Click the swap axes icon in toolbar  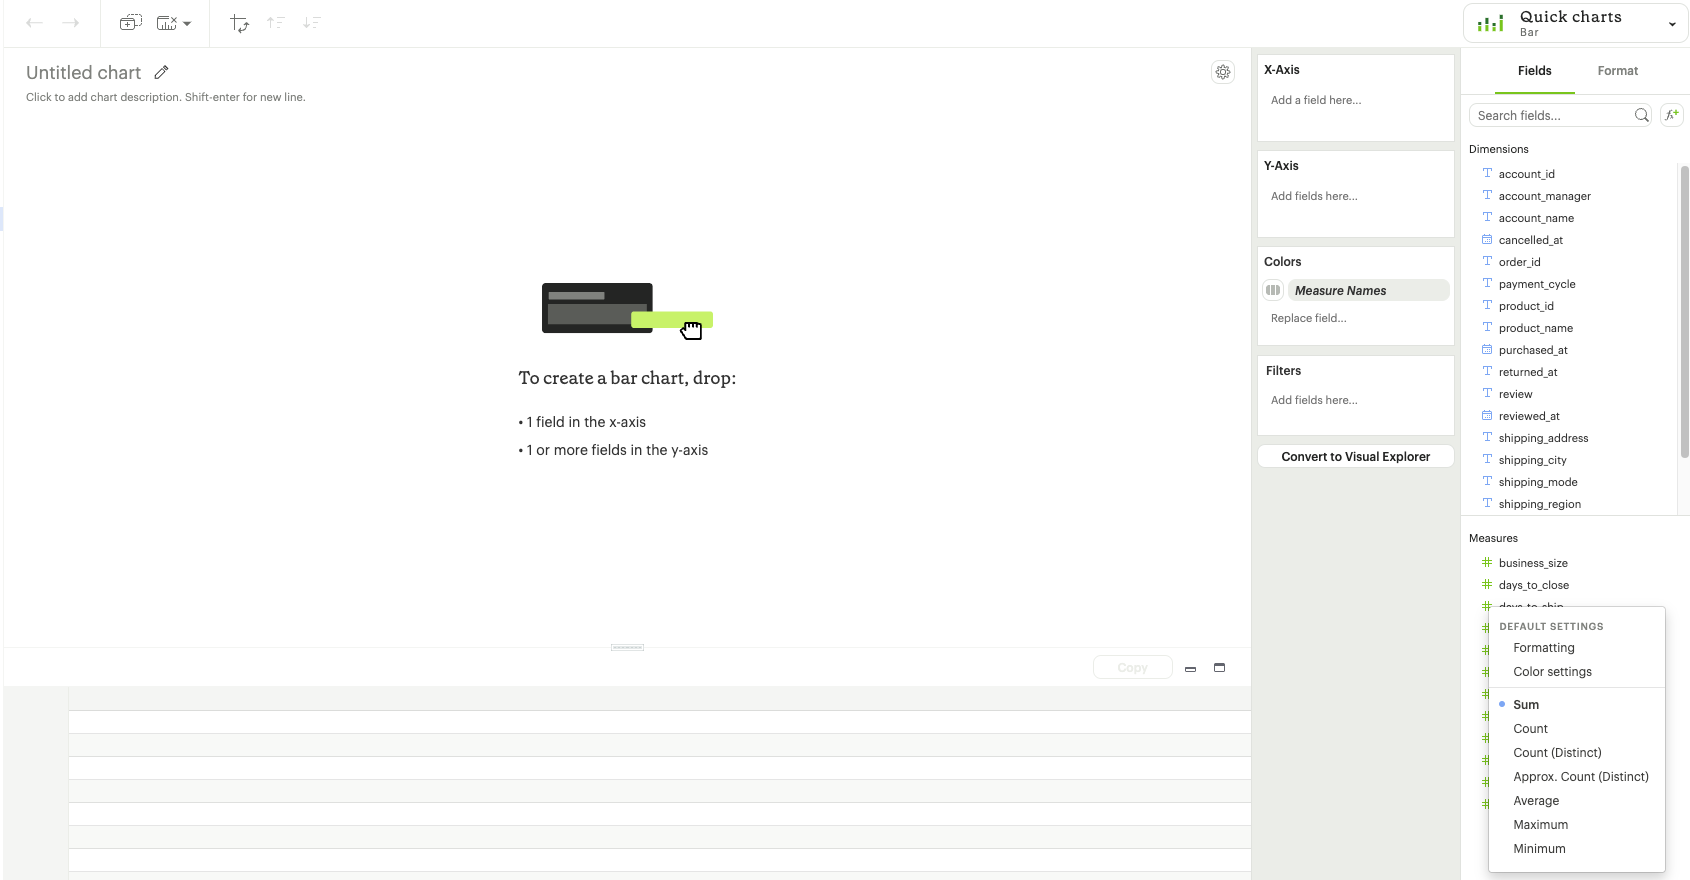point(239,23)
